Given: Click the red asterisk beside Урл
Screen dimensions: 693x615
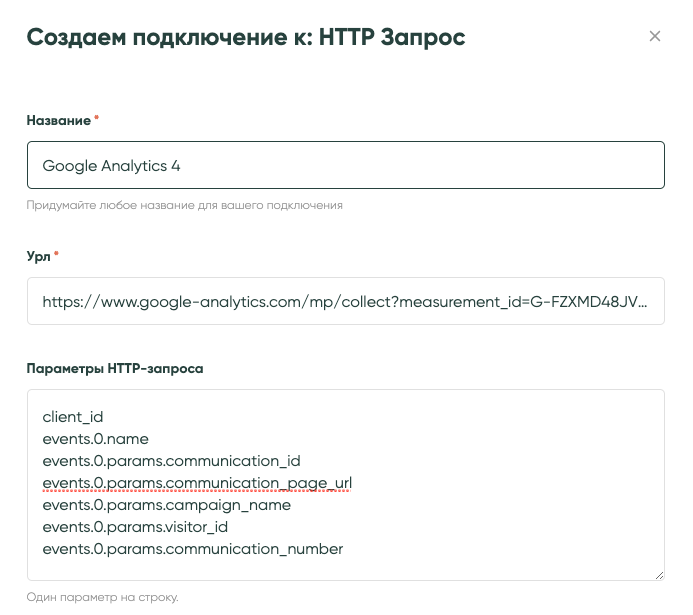Looking at the screenshot, I should 56,255.
